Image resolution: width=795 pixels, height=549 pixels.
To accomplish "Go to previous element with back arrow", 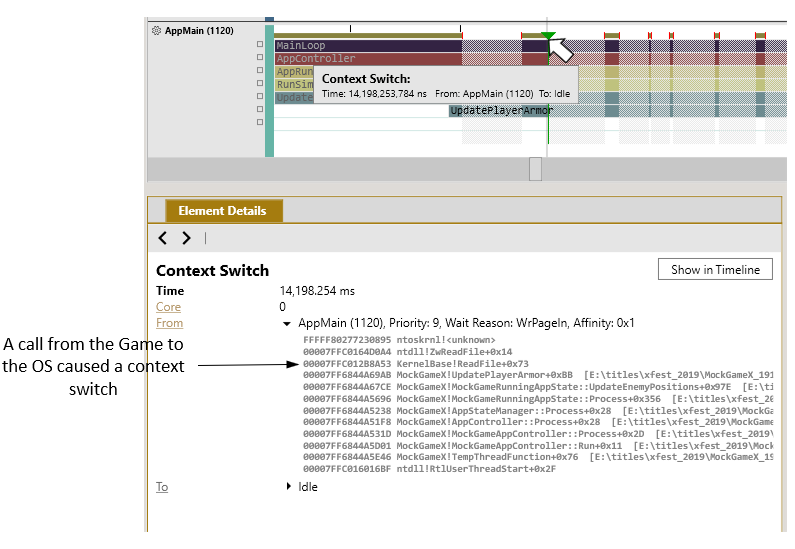I will pos(163,238).
